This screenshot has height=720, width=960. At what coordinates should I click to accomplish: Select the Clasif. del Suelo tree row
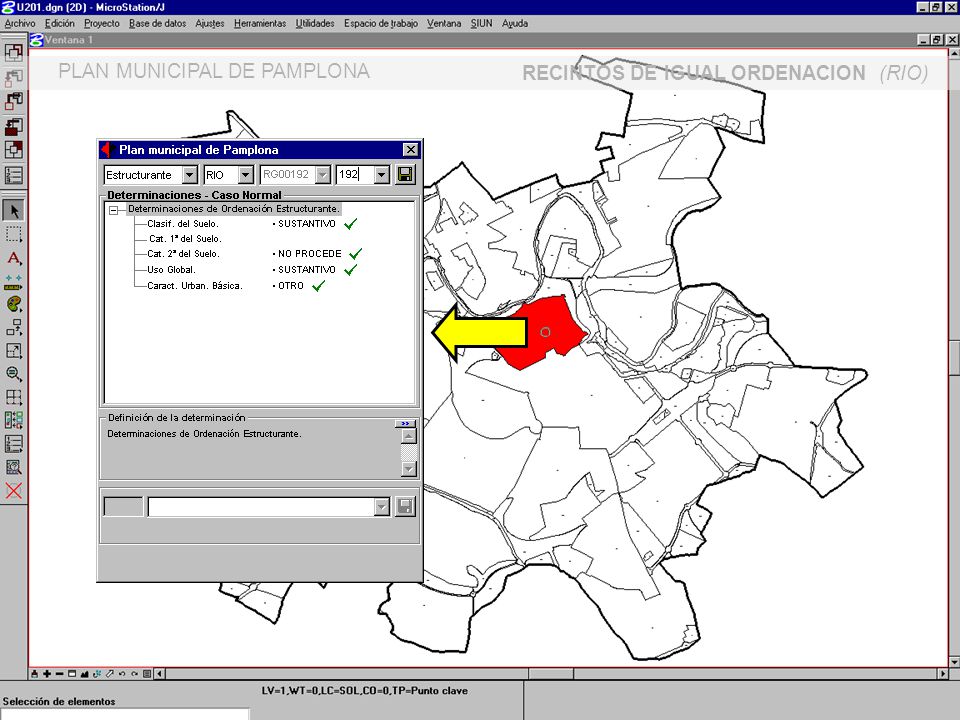tap(182, 224)
